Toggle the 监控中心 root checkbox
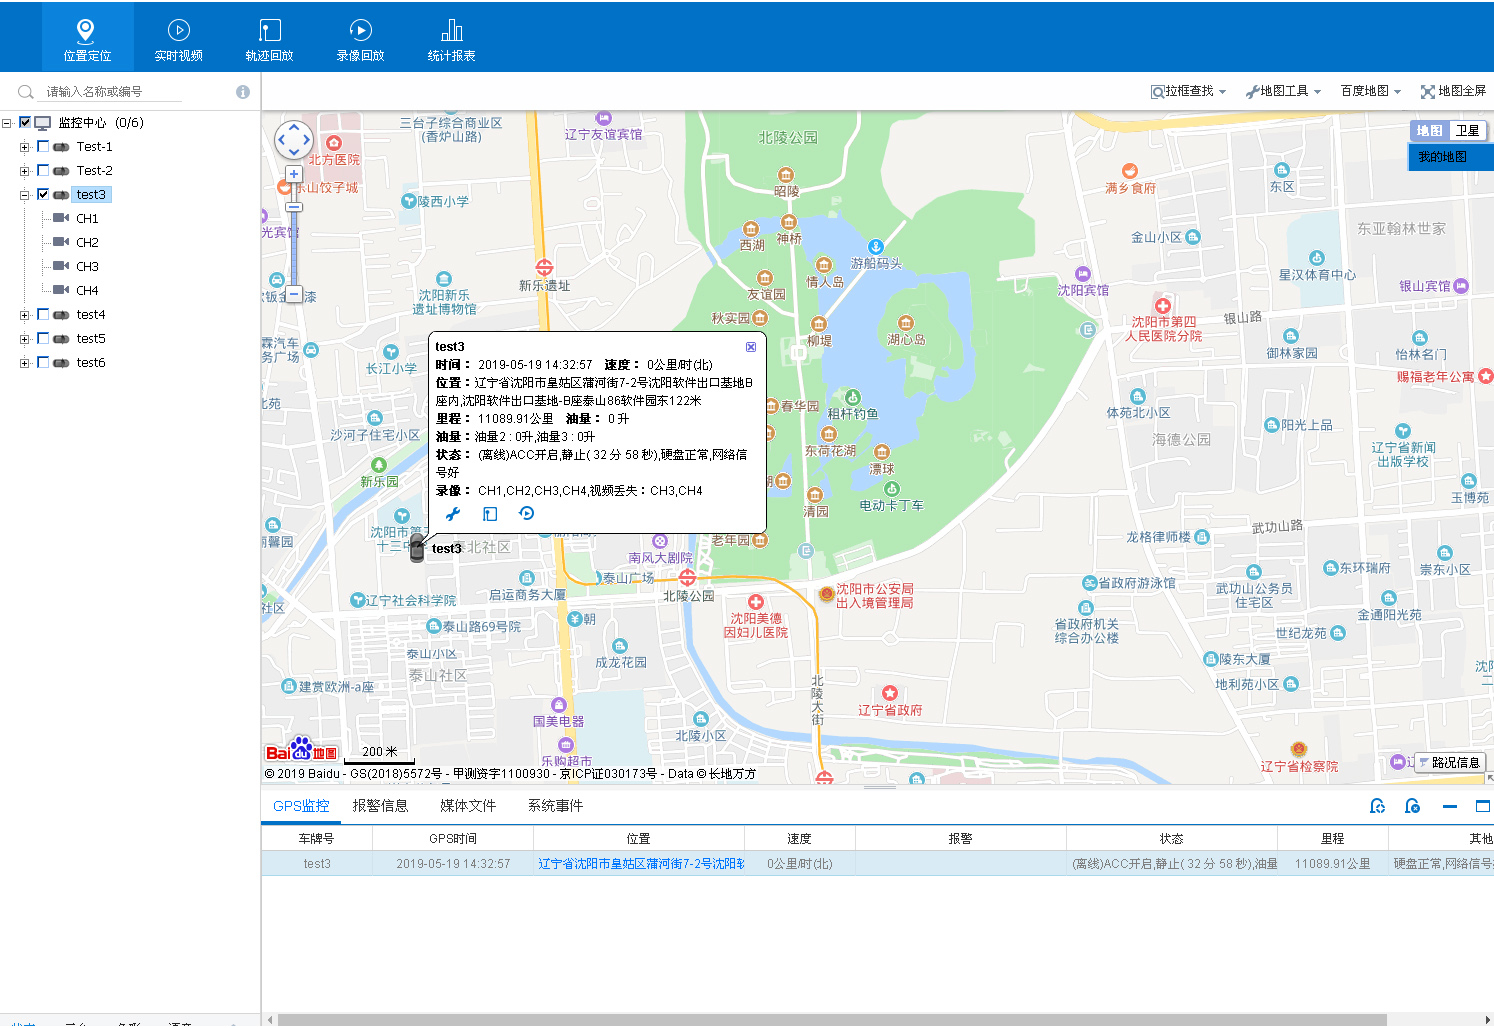This screenshot has height=1028, width=1494. pyautogui.click(x=25, y=122)
